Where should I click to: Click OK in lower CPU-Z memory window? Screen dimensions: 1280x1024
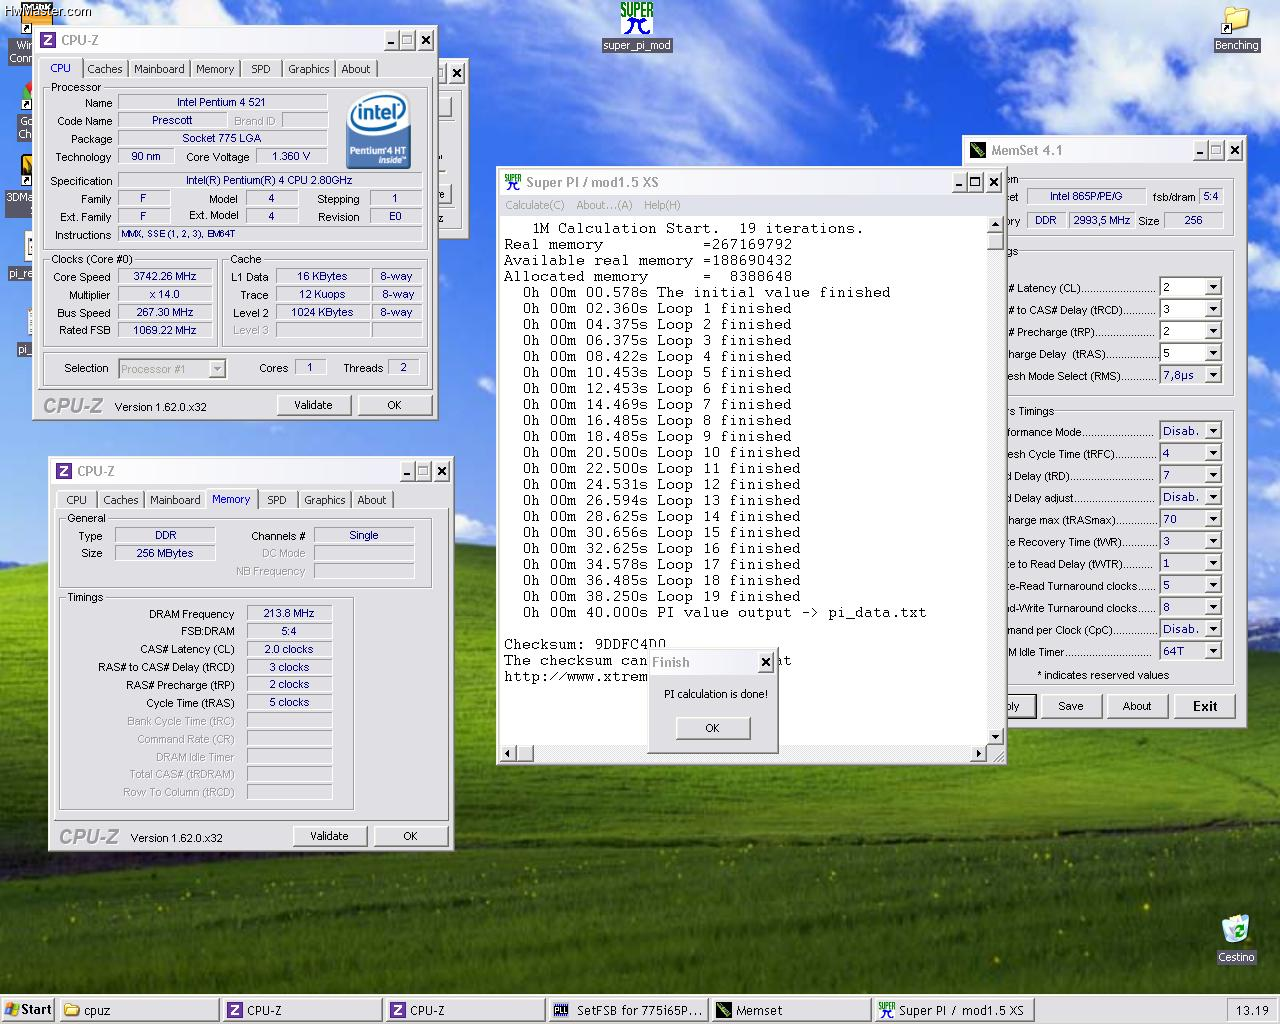pos(410,836)
